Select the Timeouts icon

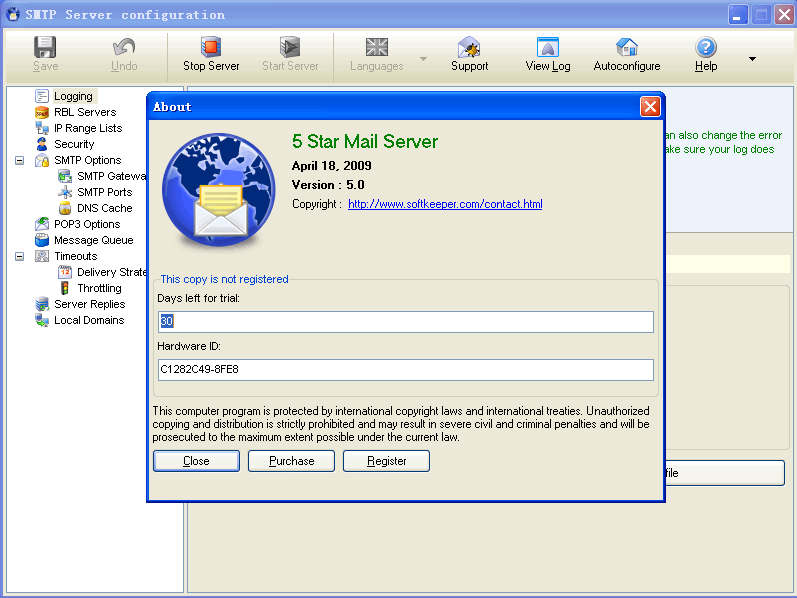coord(42,256)
